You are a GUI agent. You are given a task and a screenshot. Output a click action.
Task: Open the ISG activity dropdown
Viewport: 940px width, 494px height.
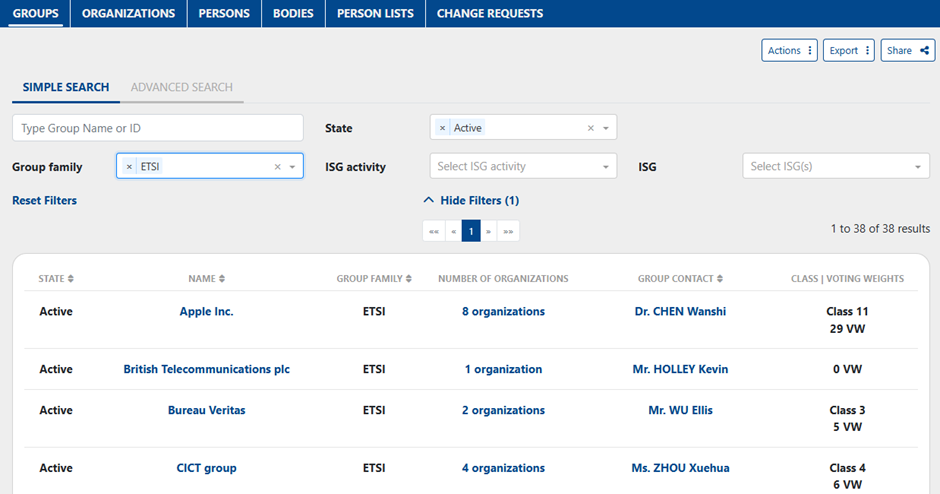(x=522, y=167)
